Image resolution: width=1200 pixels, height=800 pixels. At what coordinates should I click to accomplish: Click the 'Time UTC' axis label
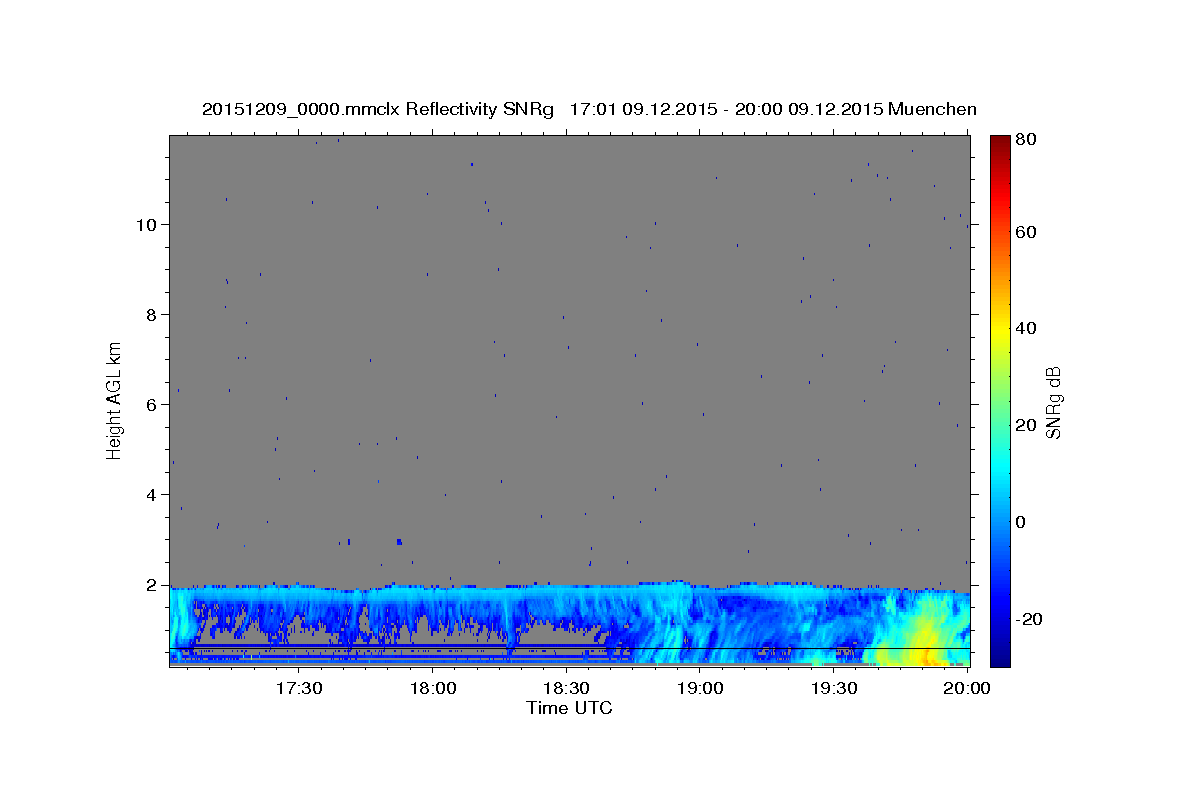569,708
